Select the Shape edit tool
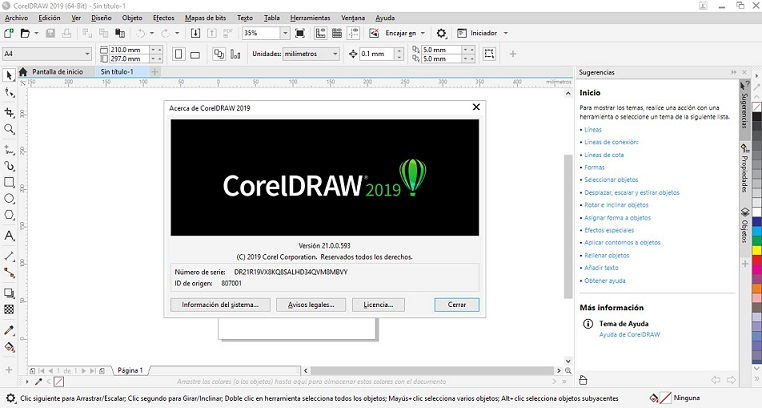Viewport: 762px width, 408px height. pyautogui.click(x=9, y=92)
